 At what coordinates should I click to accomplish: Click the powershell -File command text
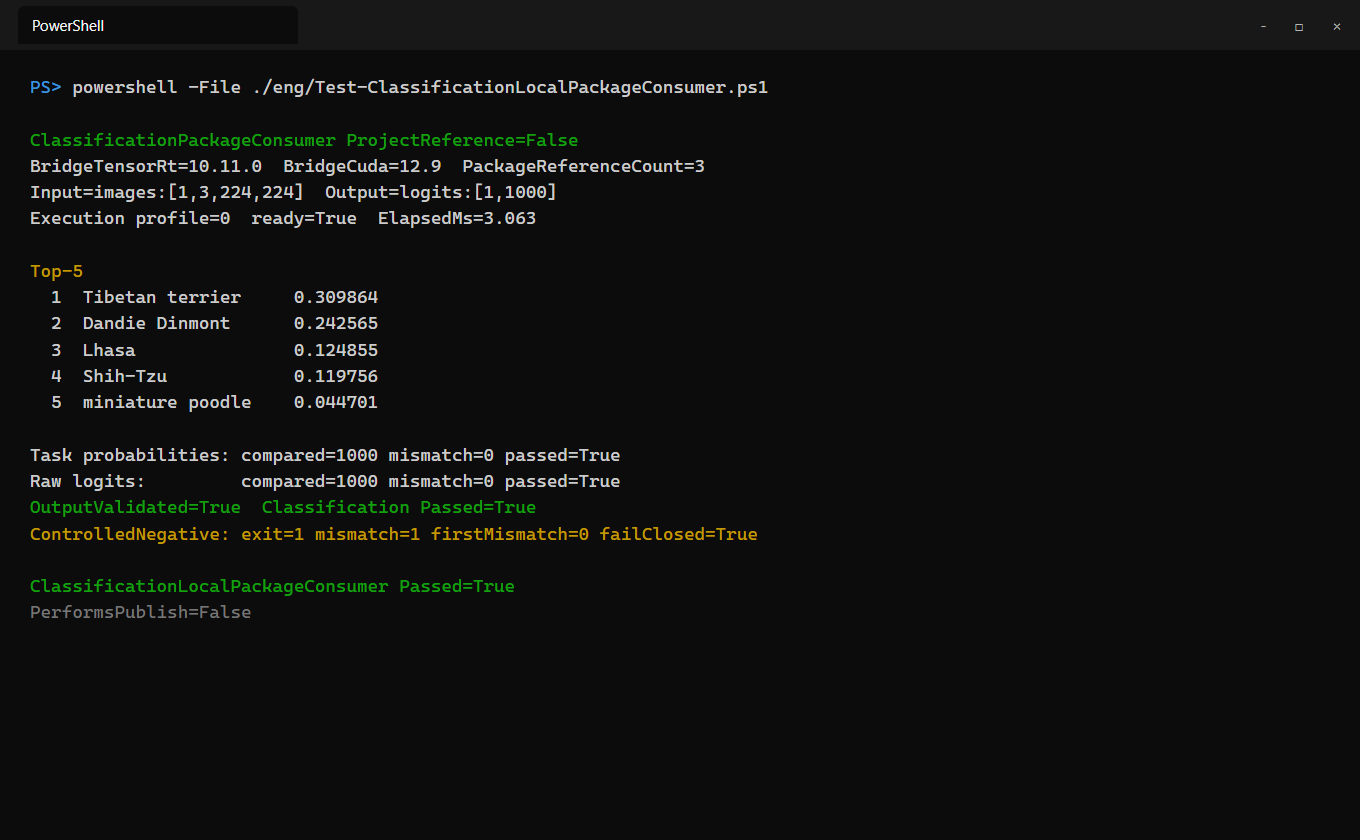click(420, 88)
